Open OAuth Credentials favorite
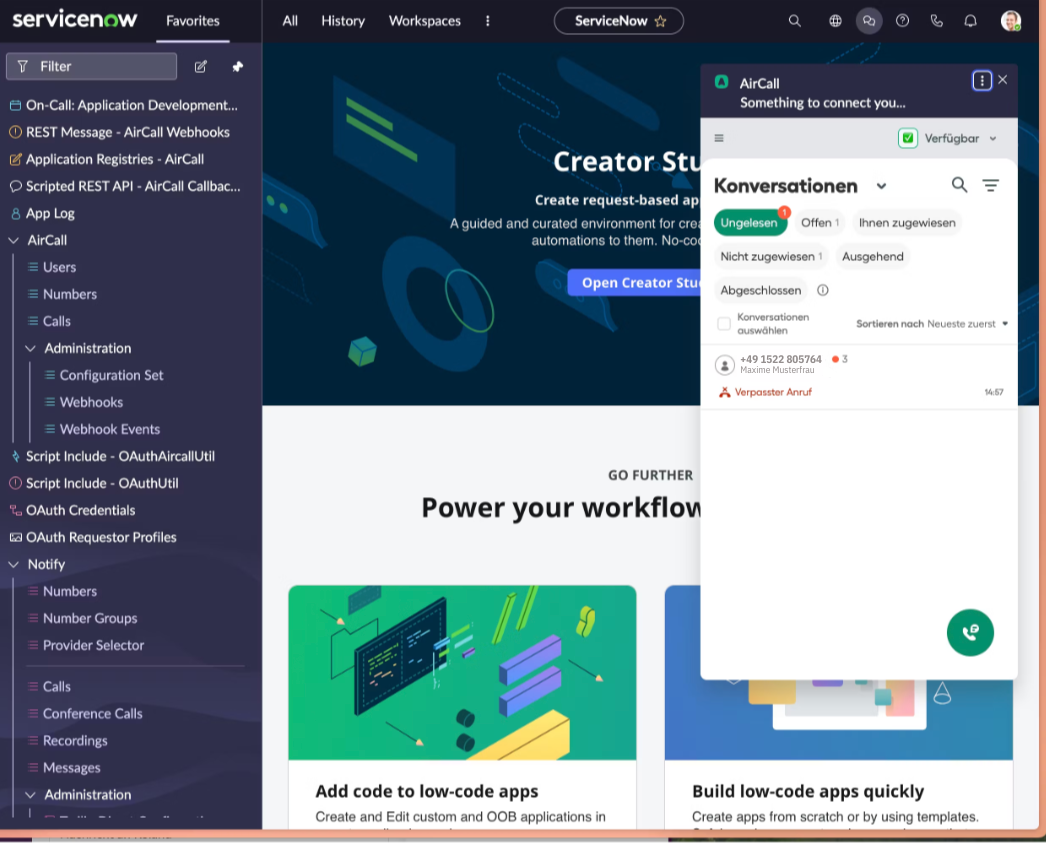Screen dimensions: 1046x848 click(80, 510)
